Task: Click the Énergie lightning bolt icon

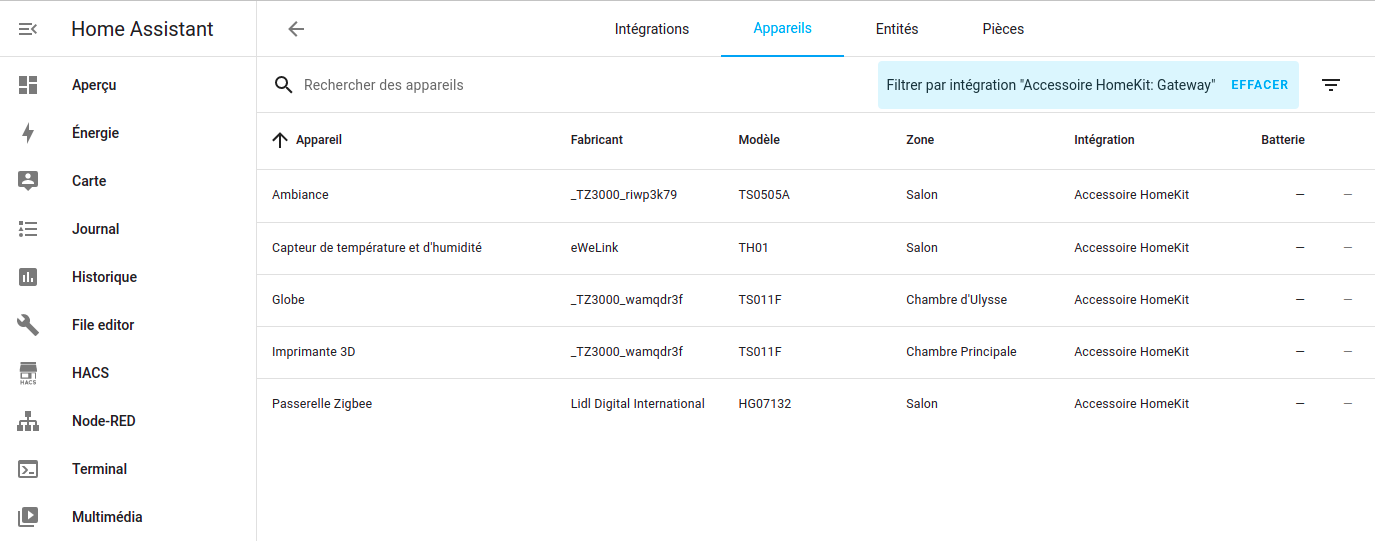Action: click(28, 133)
